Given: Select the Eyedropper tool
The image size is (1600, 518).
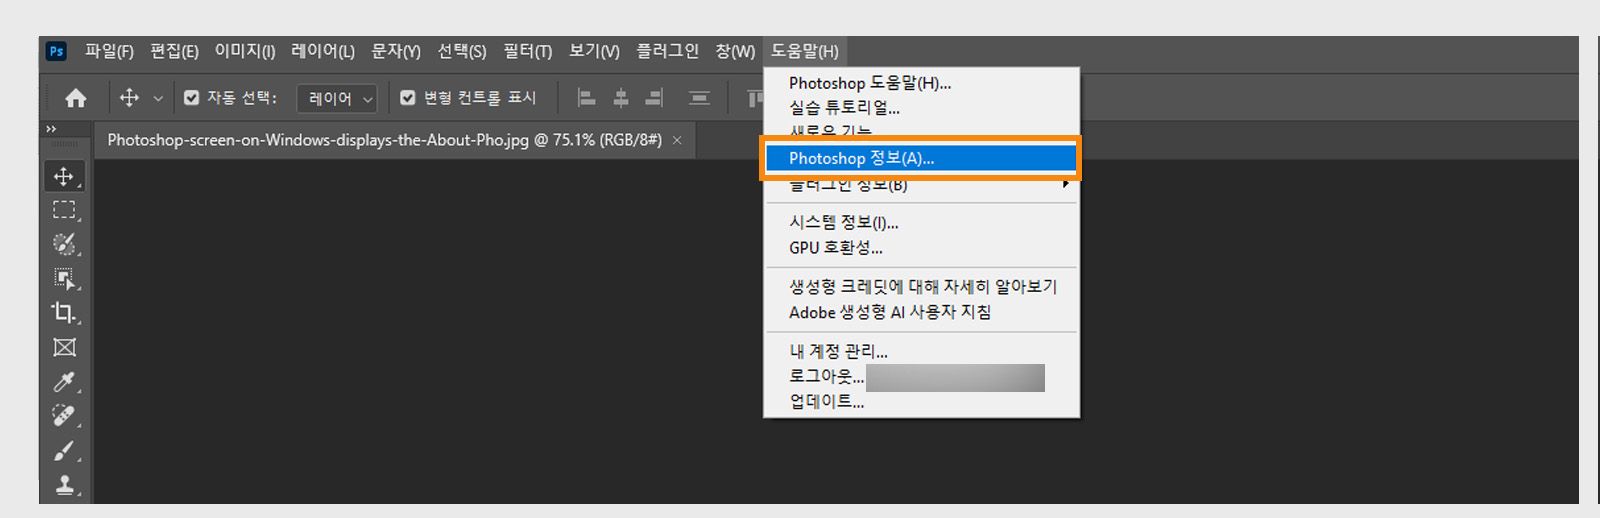Looking at the screenshot, I should (x=64, y=382).
